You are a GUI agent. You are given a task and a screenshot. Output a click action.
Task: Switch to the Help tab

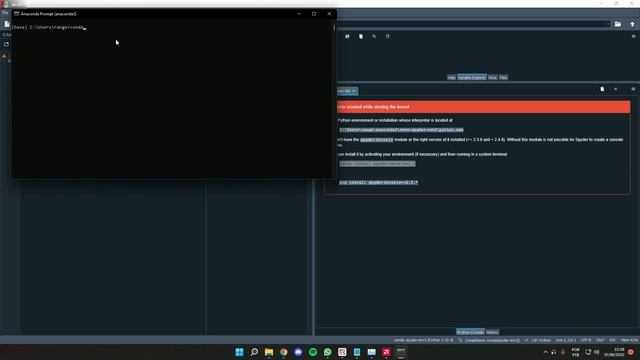click(451, 77)
